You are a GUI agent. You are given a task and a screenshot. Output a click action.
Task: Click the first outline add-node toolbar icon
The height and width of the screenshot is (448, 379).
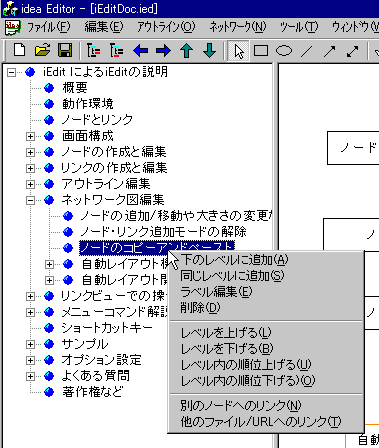pyautogui.click(x=94, y=51)
